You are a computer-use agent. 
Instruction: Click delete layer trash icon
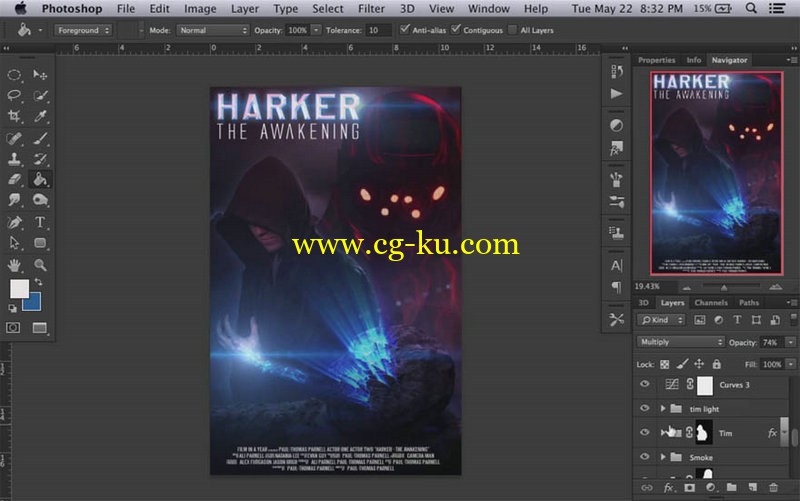pyautogui.click(x=773, y=488)
